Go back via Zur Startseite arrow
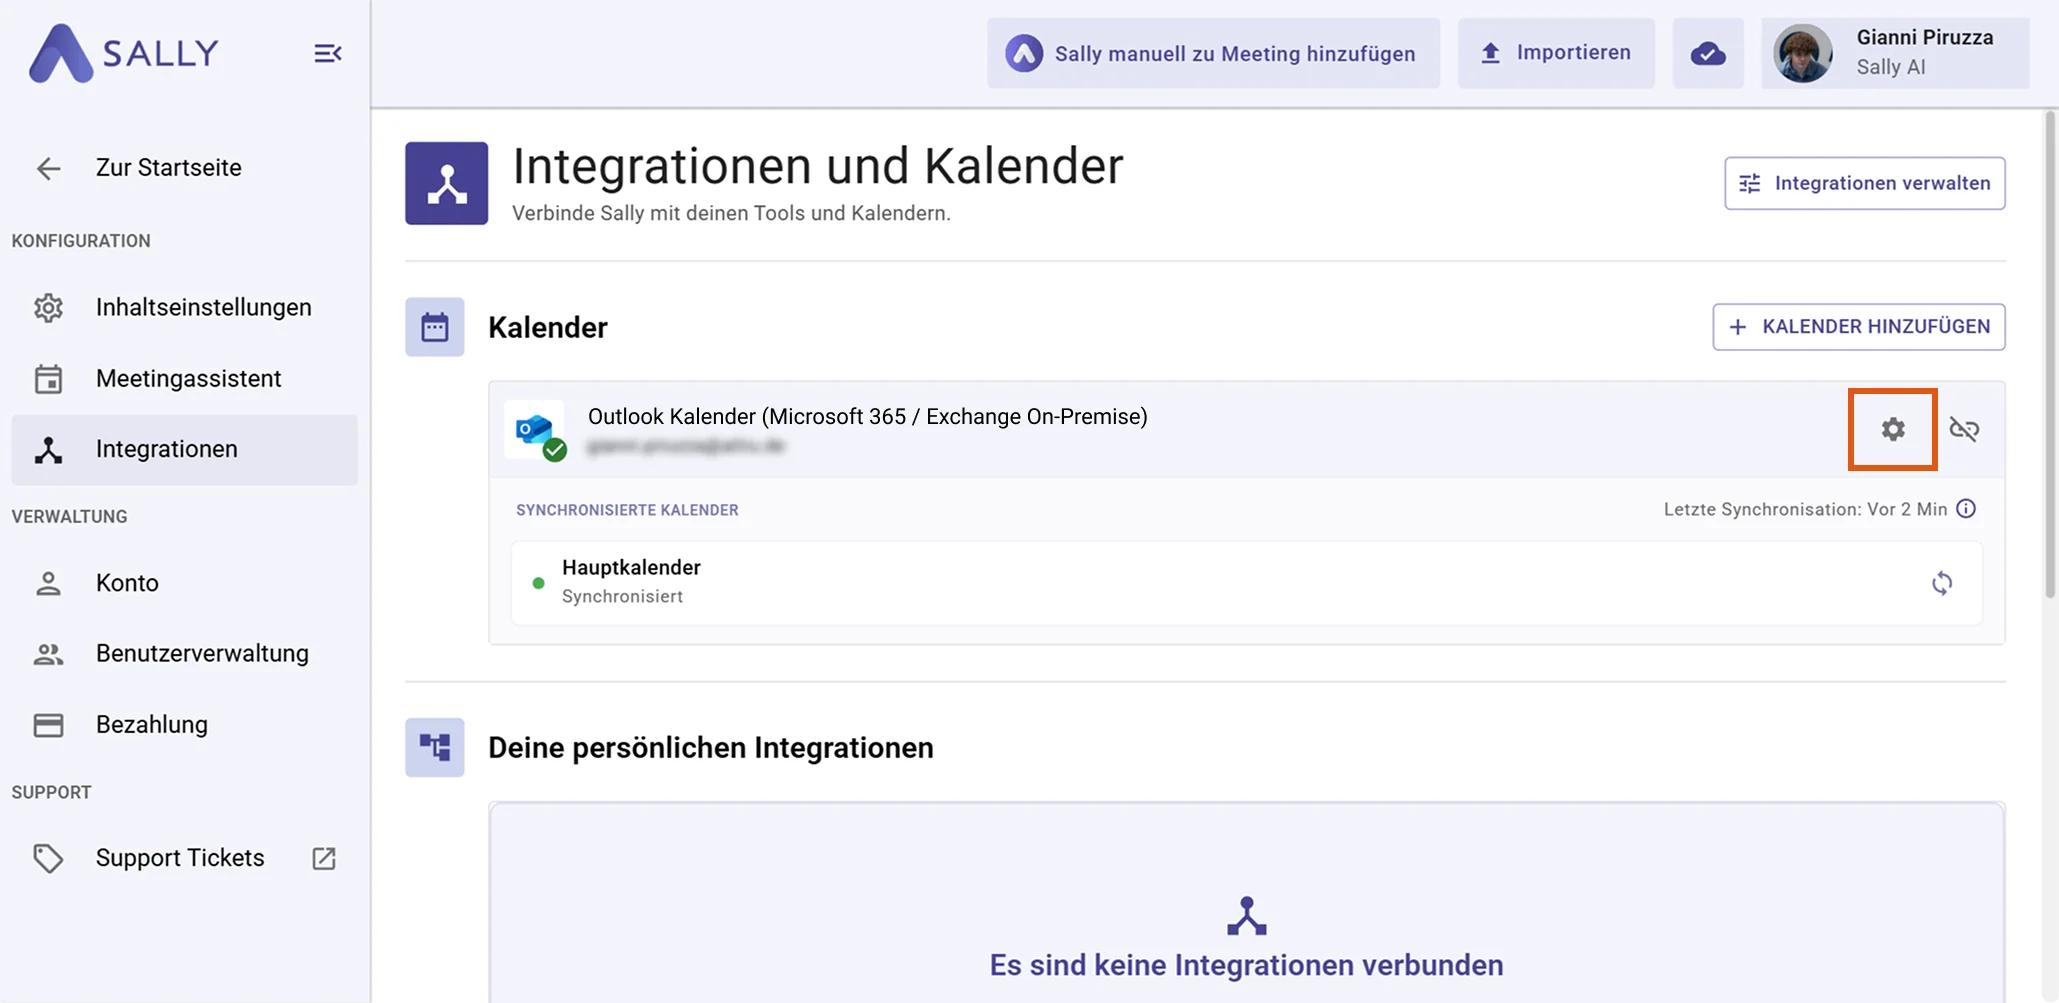 pyautogui.click(x=48, y=168)
